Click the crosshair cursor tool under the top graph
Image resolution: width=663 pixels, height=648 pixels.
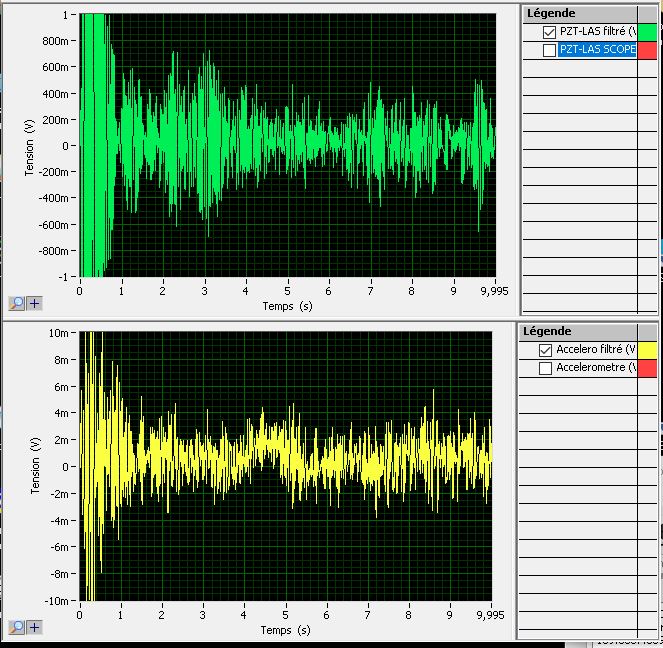click(34, 303)
